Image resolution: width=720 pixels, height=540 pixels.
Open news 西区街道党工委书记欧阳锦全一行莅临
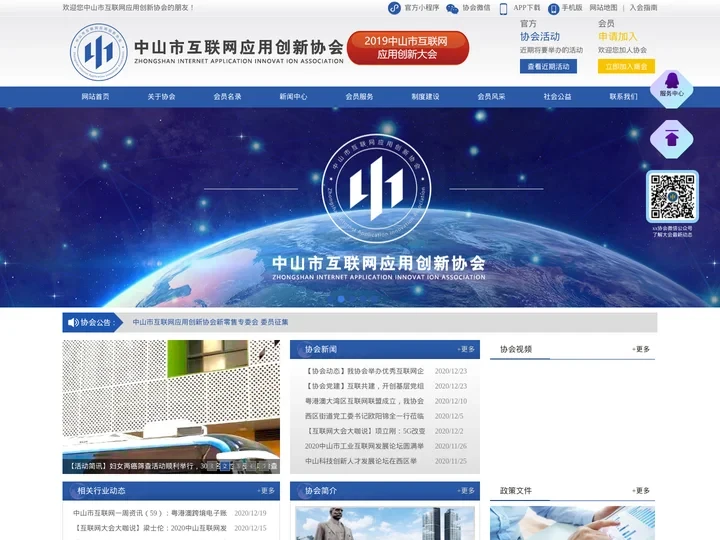click(364, 416)
